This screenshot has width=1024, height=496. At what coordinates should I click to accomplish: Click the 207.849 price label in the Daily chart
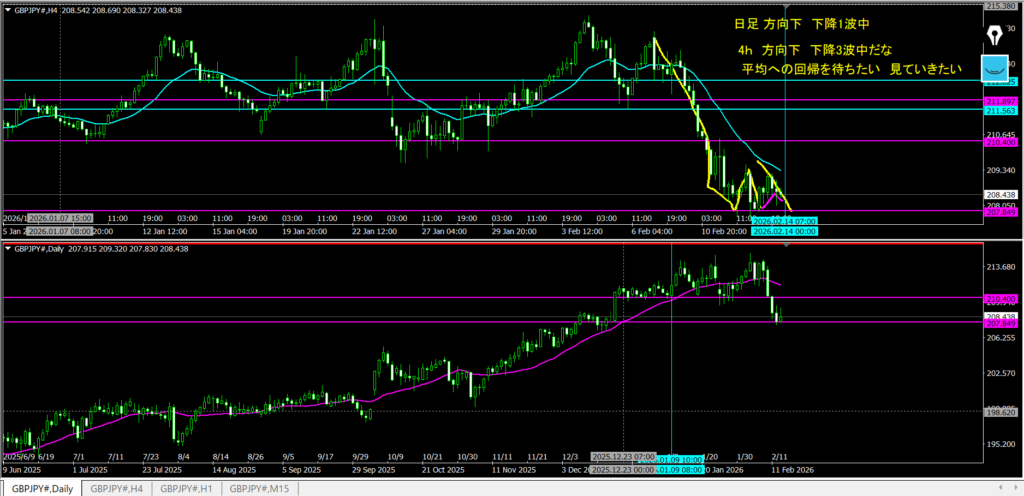click(1001, 324)
